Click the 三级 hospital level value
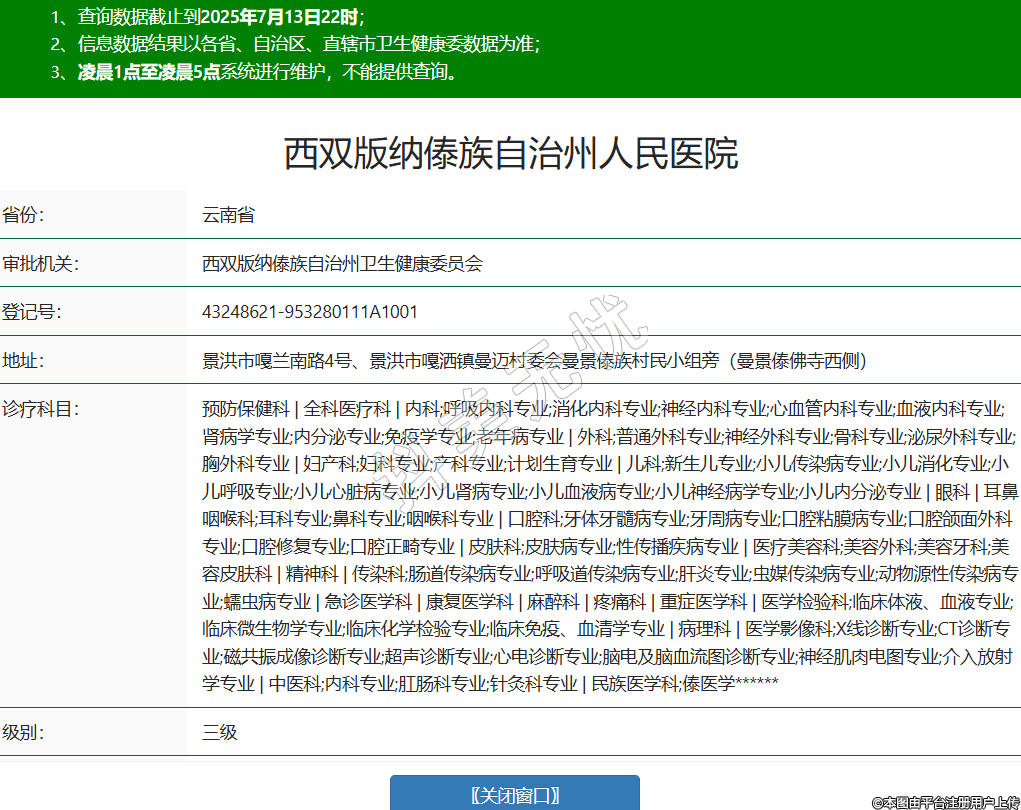This screenshot has width=1021, height=810. (x=220, y=732)
